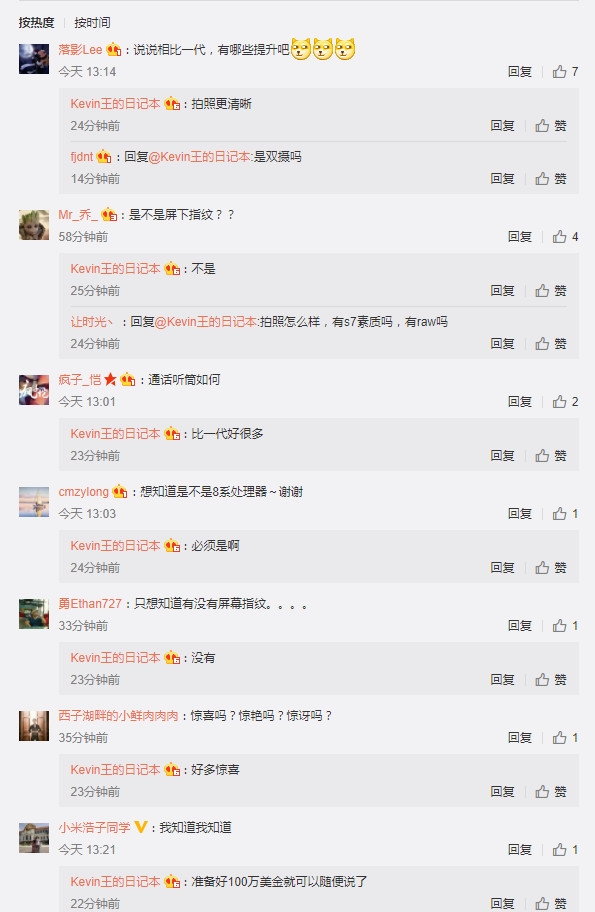595x912 pixels.
Task: Like cmzylong's comment about 8系处理器
Action: (x=565, y=514)
